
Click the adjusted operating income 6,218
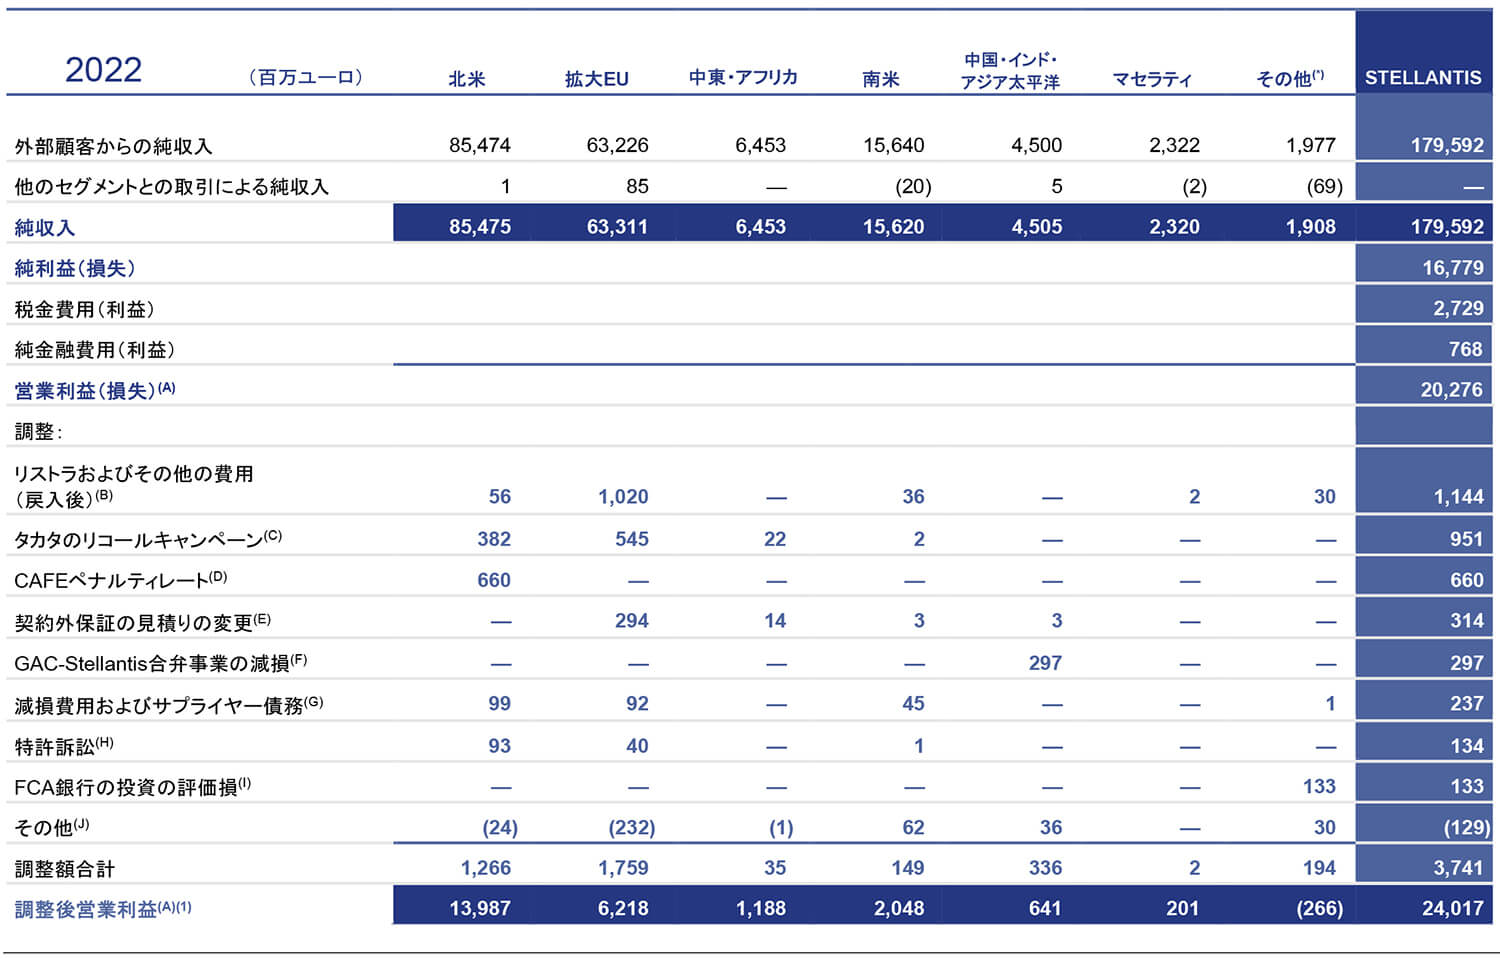pyautogui.click(x=623, y=908)
